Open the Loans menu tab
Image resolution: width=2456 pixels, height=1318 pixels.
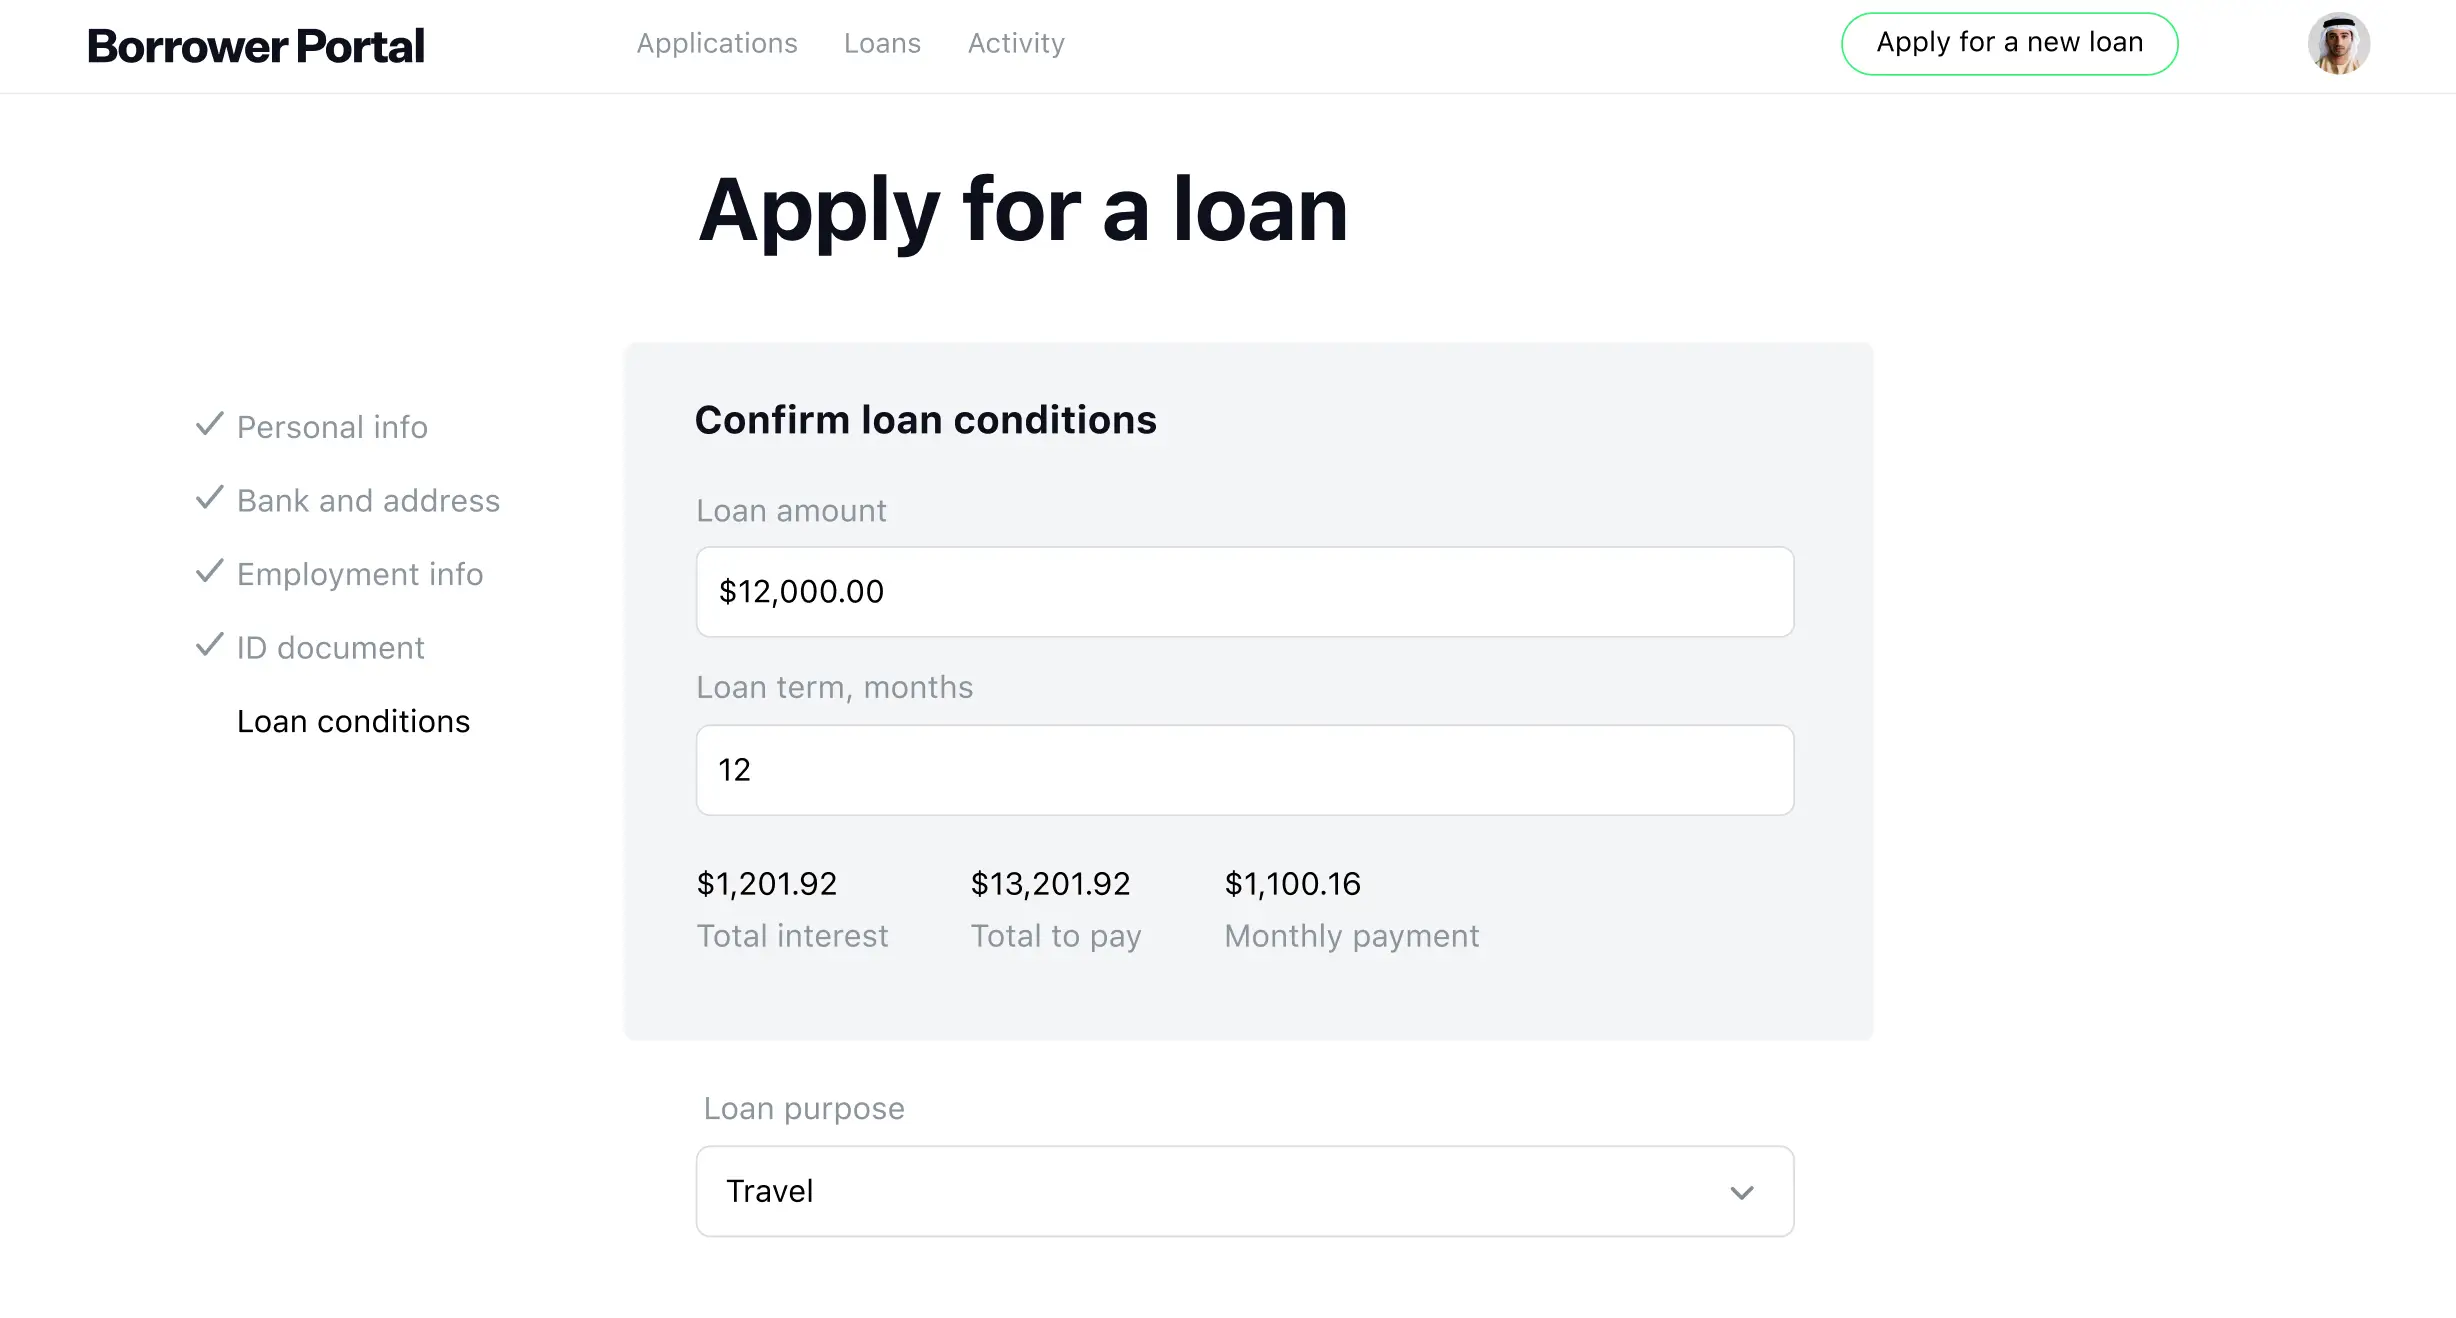click(882, 44)
